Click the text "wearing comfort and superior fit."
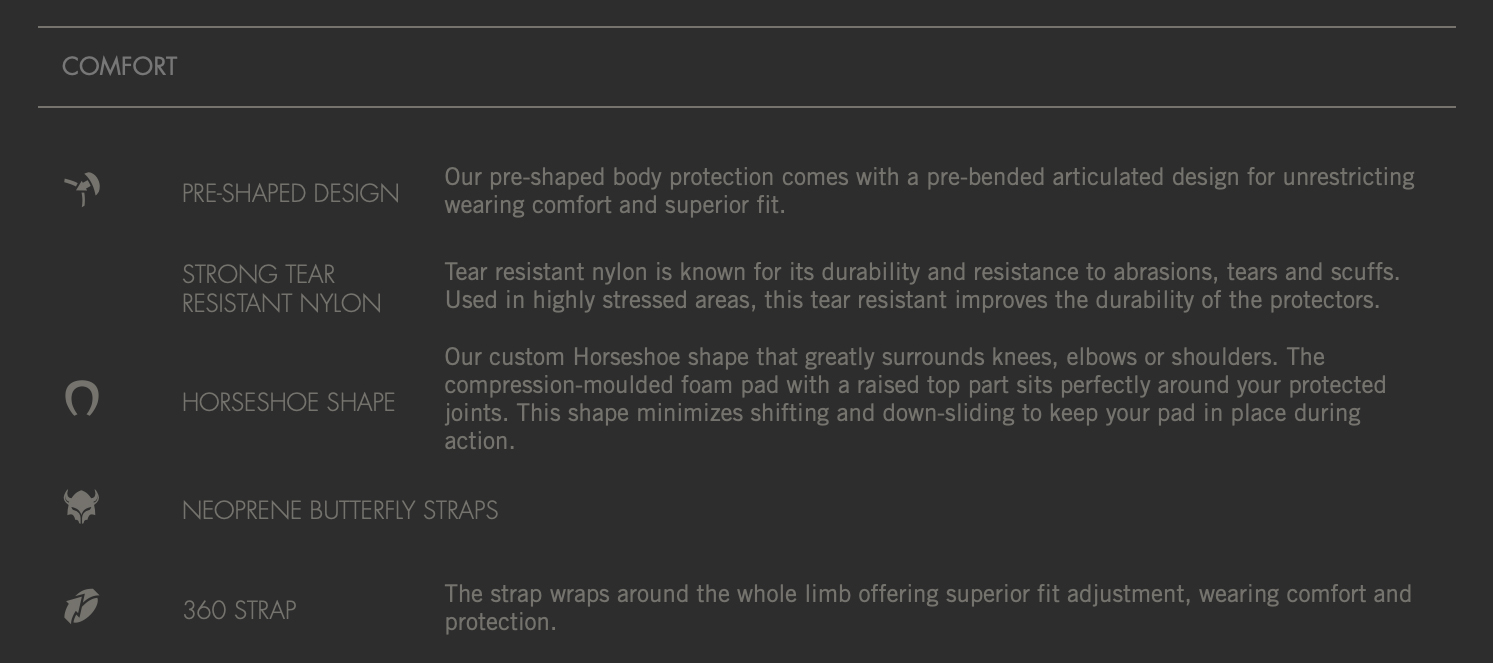The width and height of the screenshot is (1493, 663). [615, 205]
